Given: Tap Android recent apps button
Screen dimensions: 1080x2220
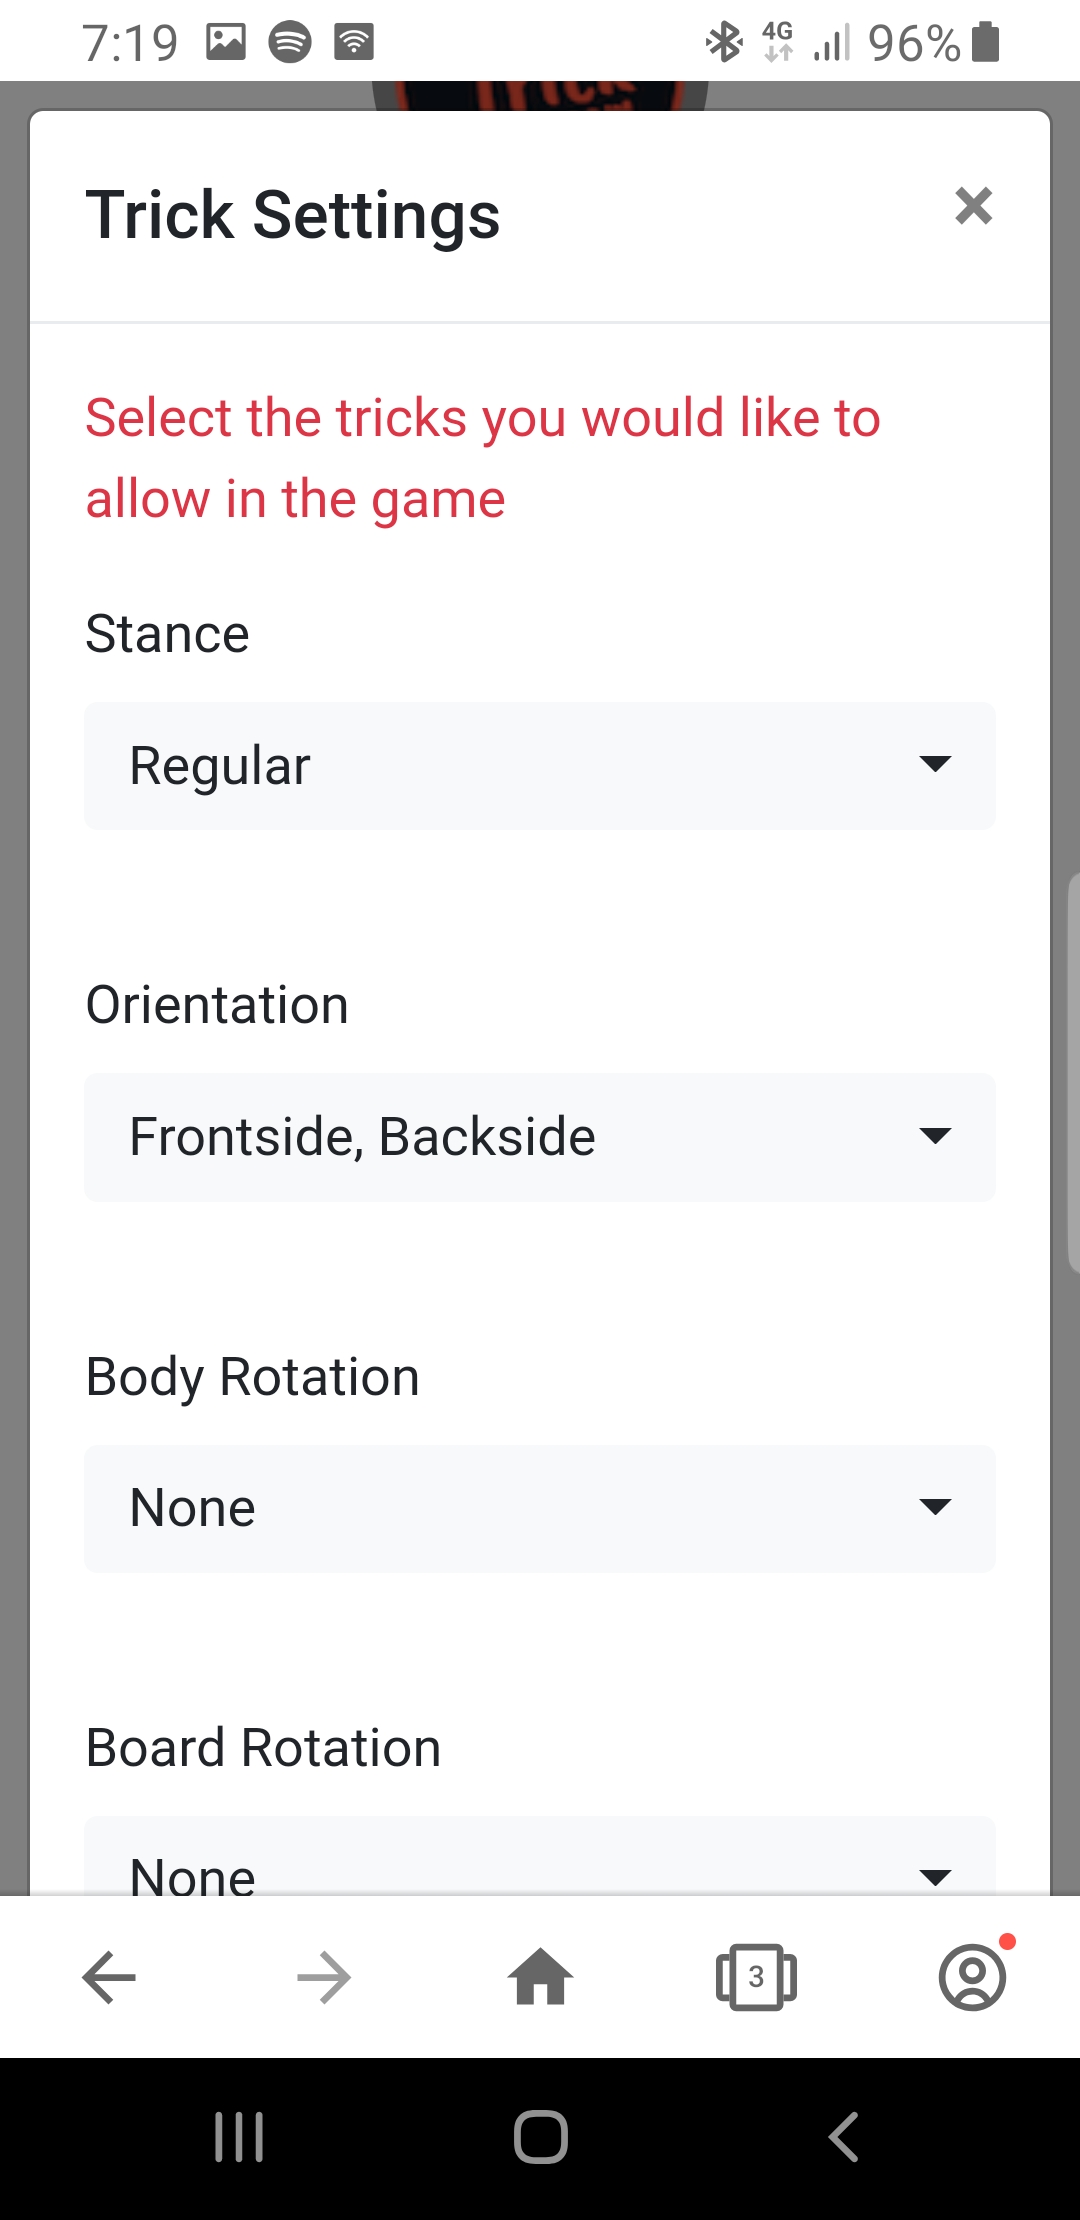Looking at the screenshot, I should click(x=239, y=2137).
